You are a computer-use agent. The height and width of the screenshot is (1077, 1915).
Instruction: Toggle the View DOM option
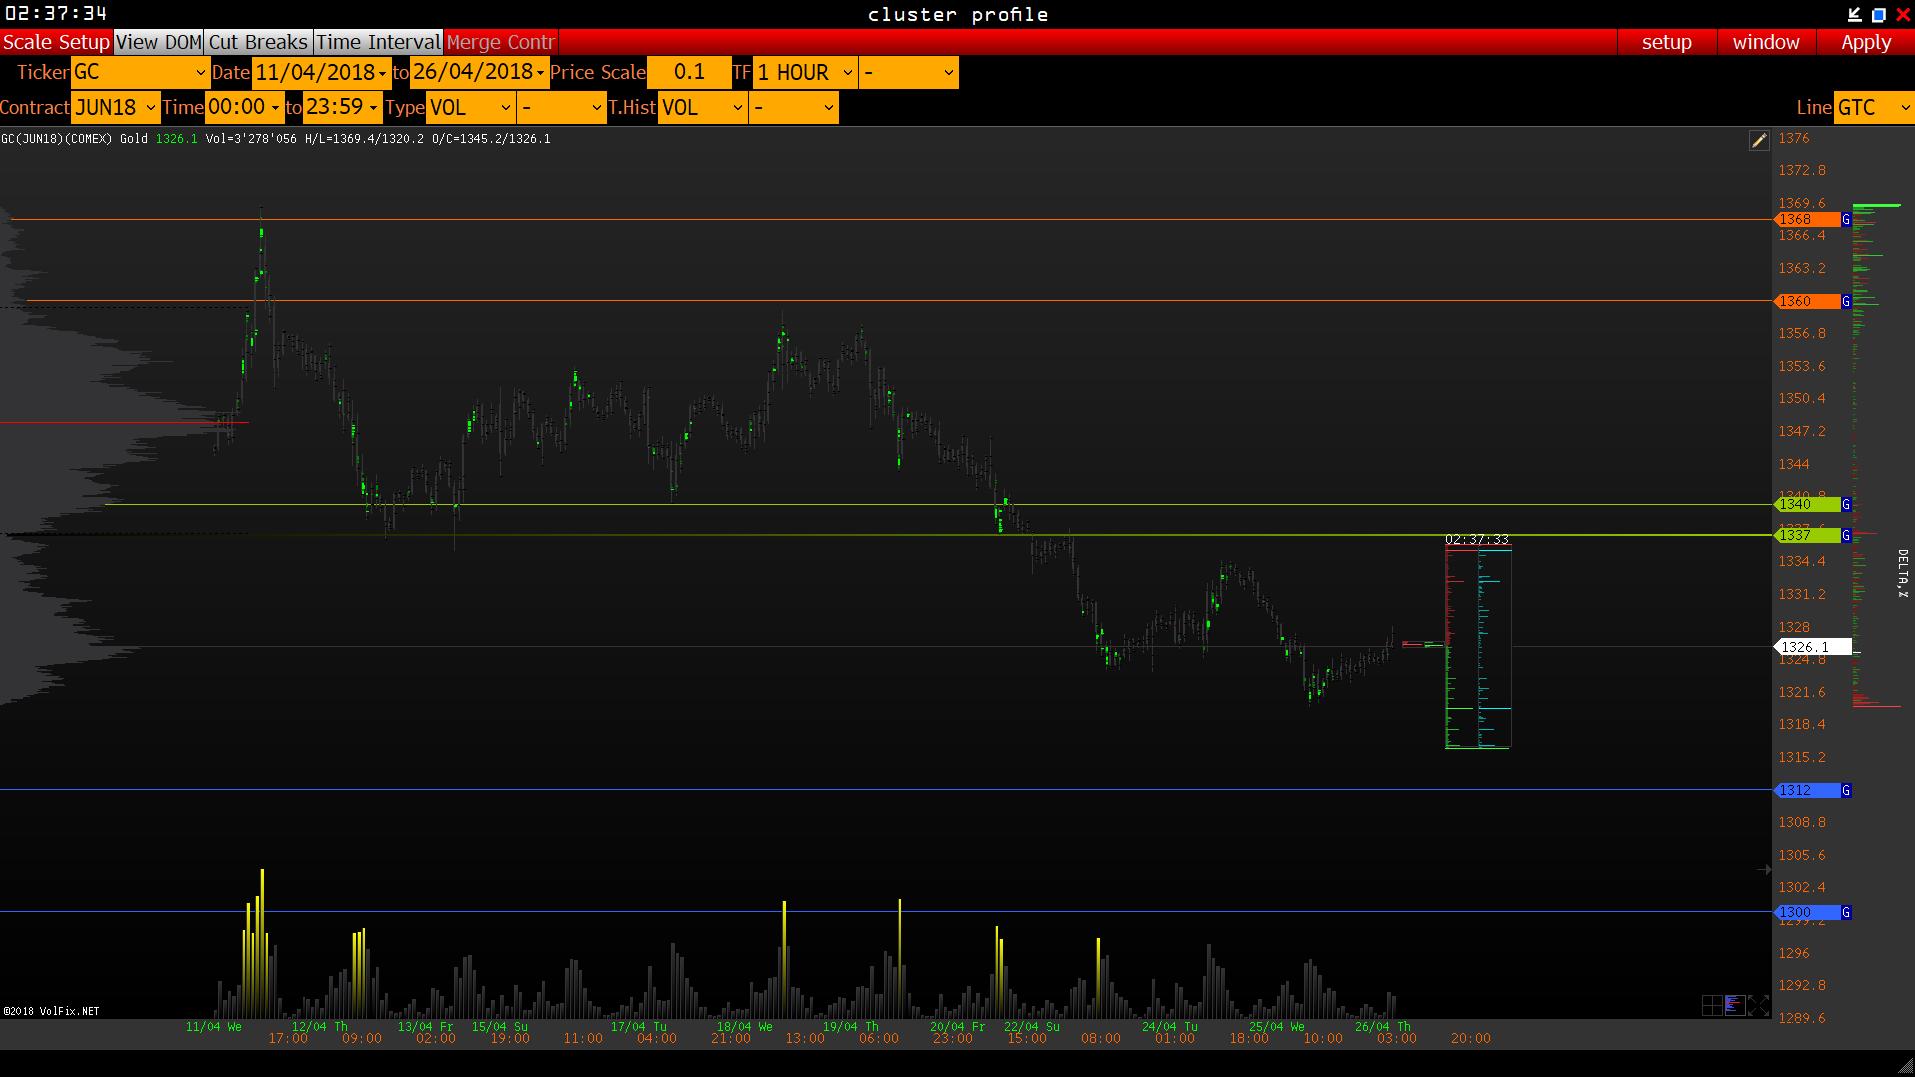159,42
